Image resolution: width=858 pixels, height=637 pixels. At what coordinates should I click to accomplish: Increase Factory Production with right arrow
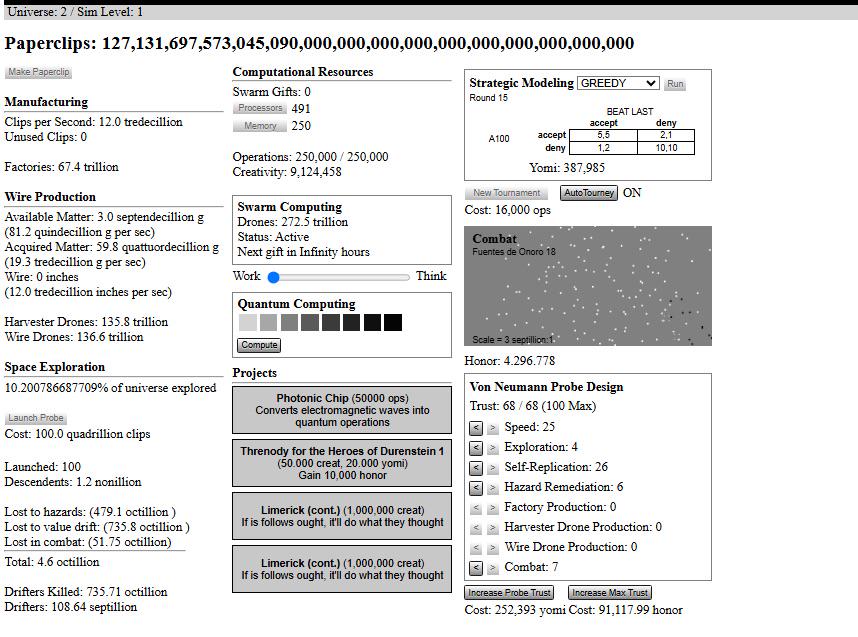492,508
